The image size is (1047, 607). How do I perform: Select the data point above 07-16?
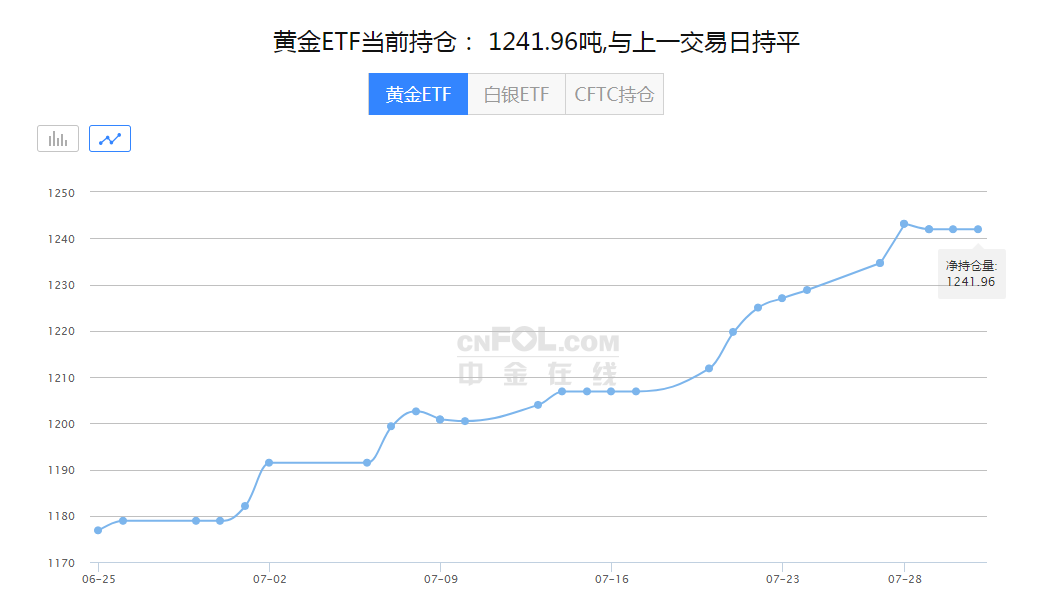(611, 391)
